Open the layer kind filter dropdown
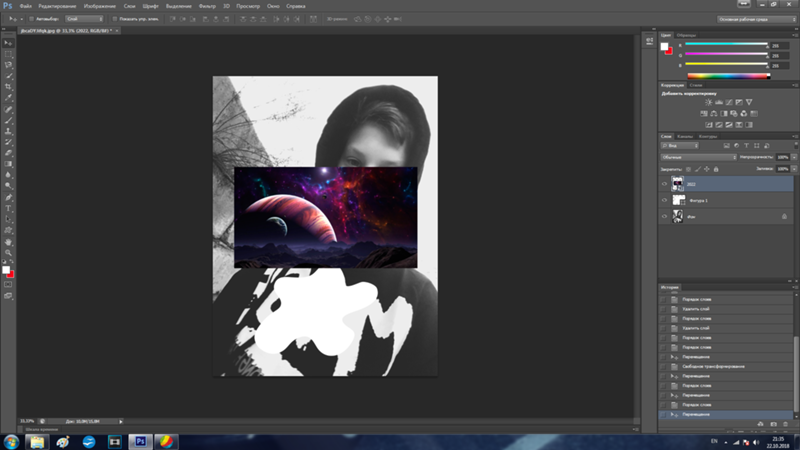The width and height of the screenshot is (800, 450). (x=680, y=146)
